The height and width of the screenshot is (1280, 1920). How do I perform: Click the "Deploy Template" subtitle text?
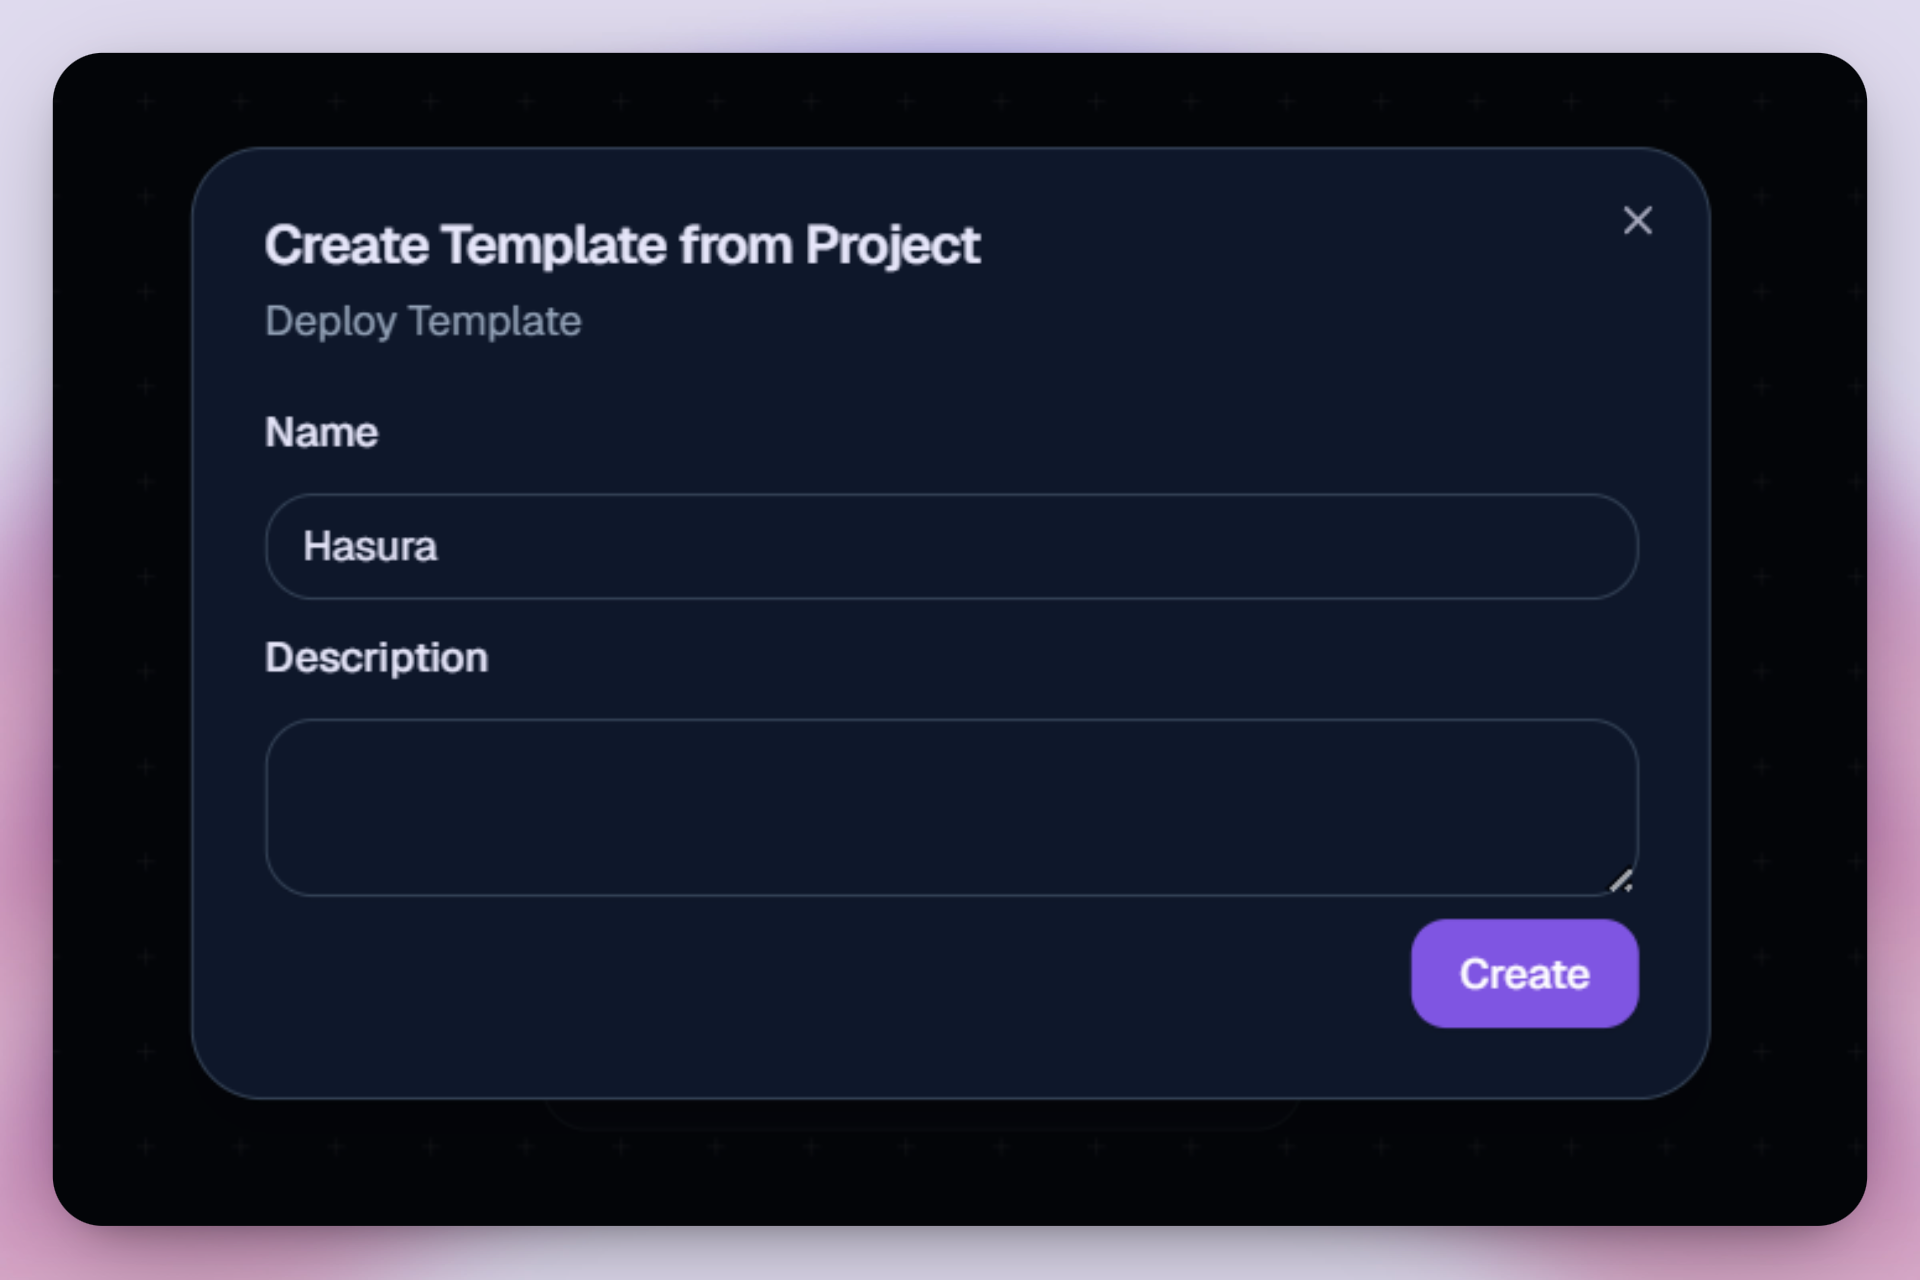click(x=423, y=321)
